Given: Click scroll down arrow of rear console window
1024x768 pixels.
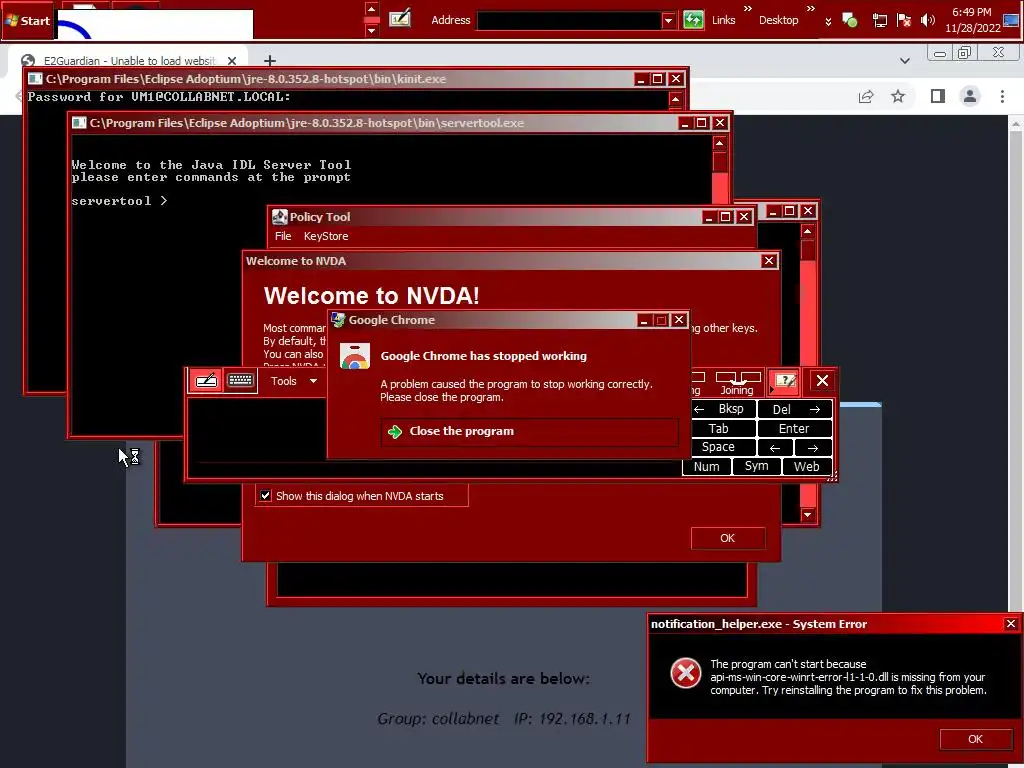Looking at the screenshot, I should tap(808, 515).
